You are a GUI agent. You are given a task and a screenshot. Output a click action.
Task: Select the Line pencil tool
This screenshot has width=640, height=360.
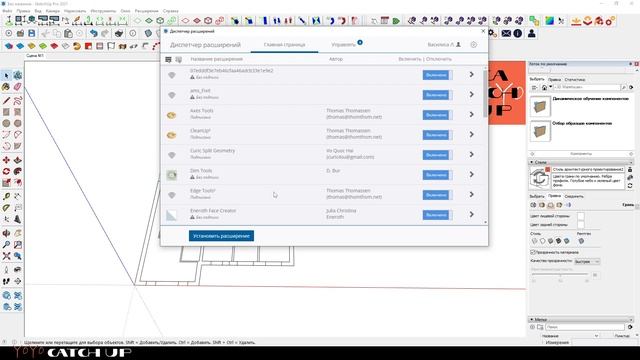point(6,100)
